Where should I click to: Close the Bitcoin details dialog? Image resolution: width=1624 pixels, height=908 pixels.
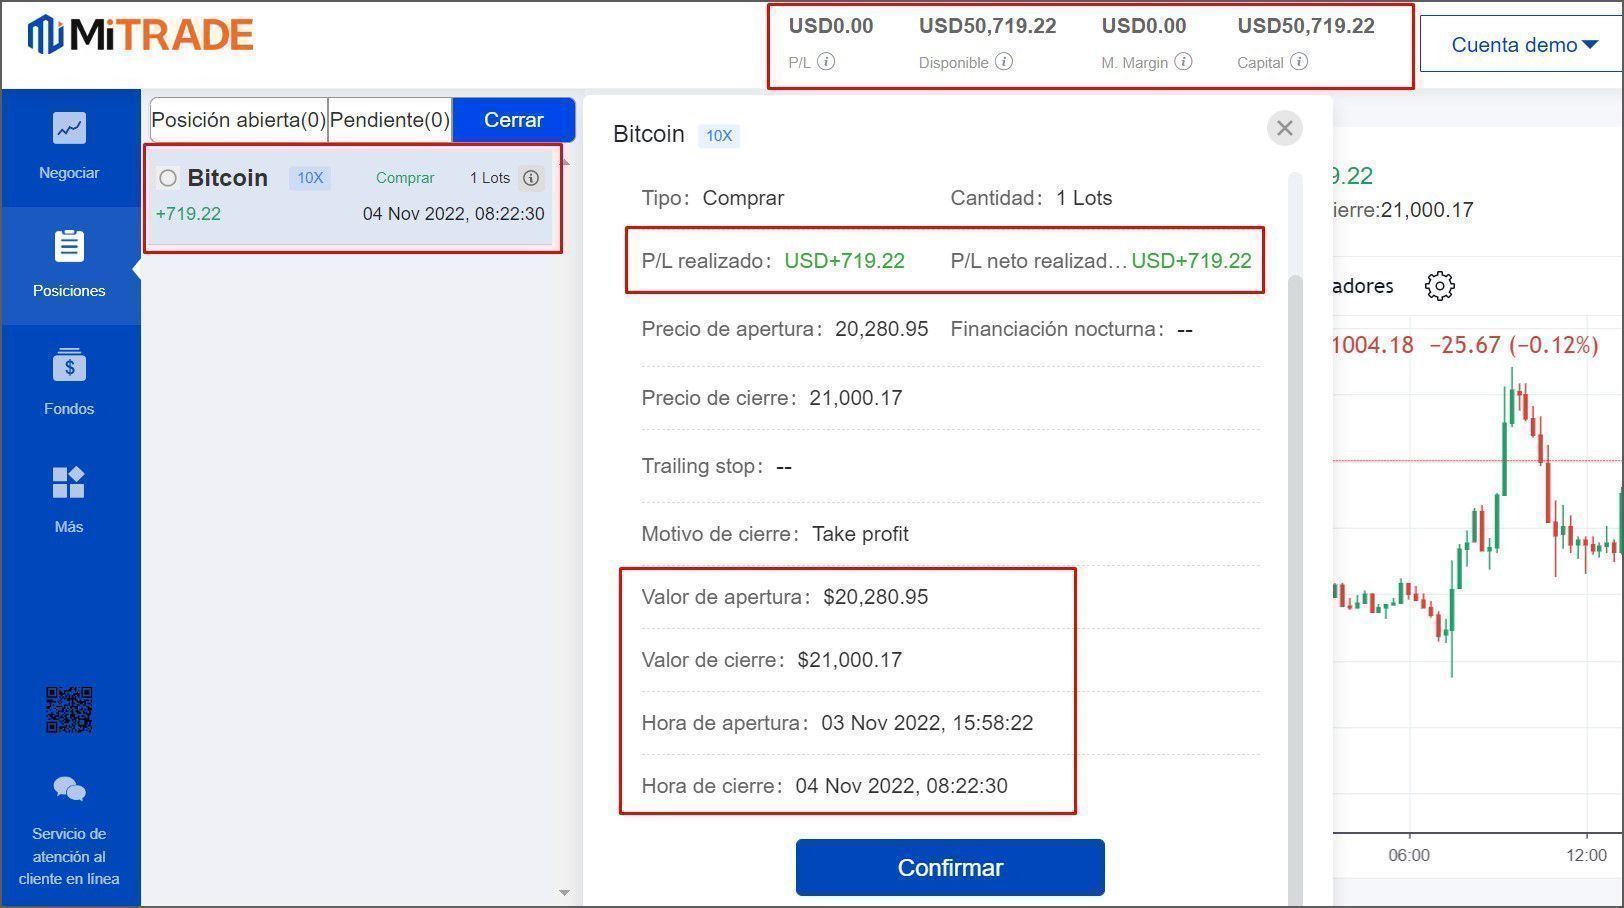point(1285,128)
